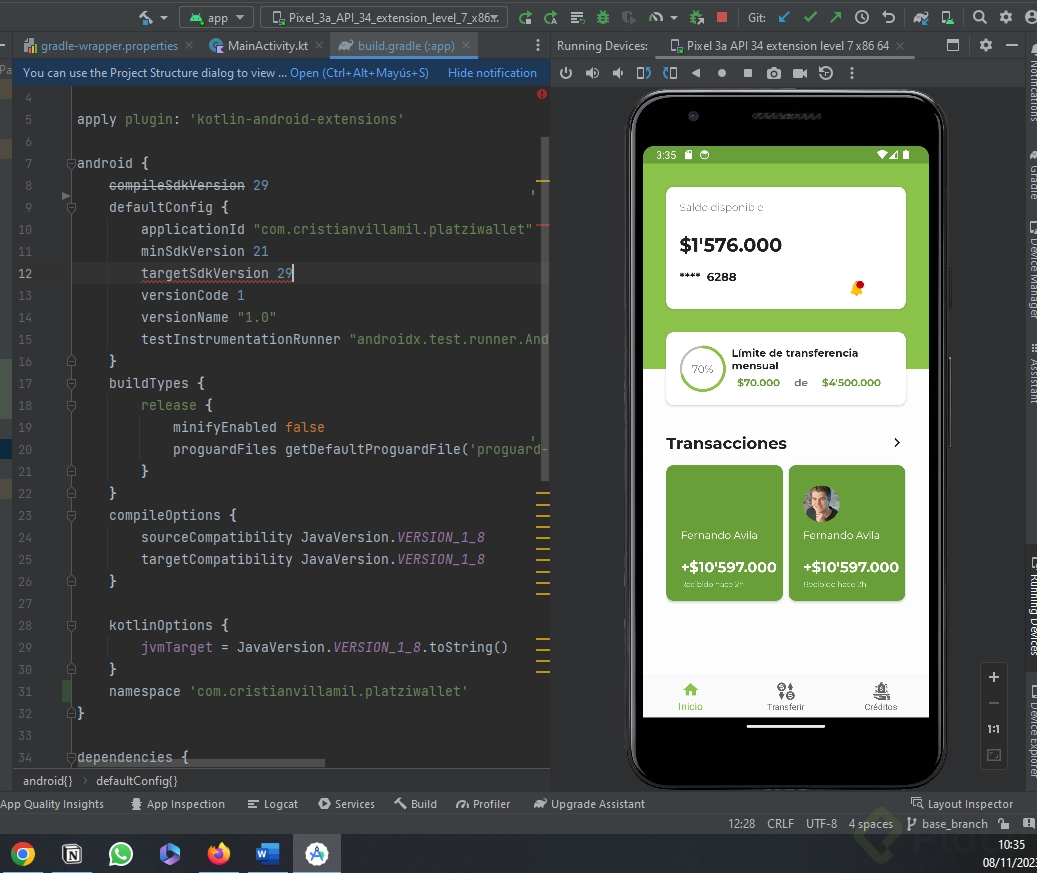Rerun the app with the green run icon
This screenshot has height=873, width=1037.
(525, 18)
